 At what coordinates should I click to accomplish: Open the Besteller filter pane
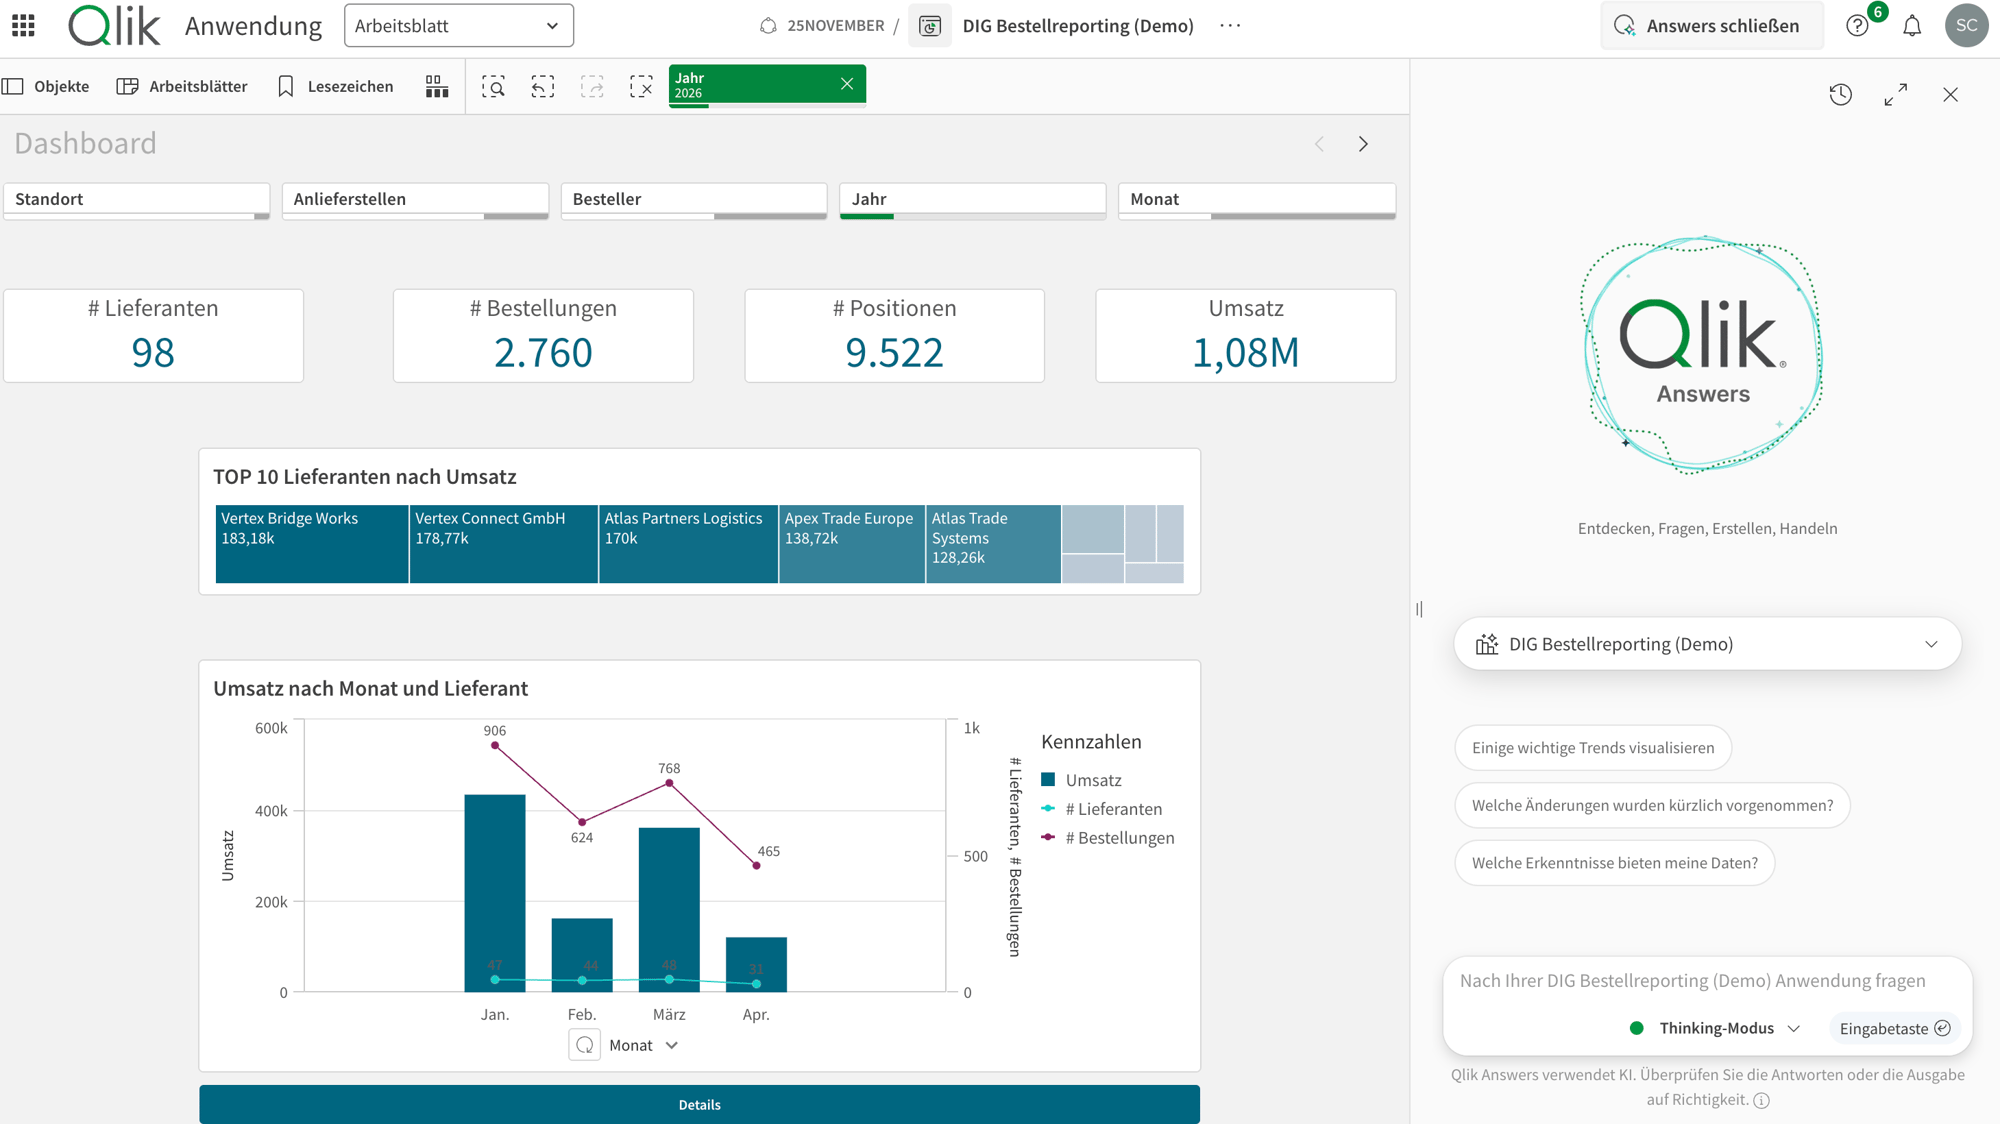coord(694,199)
